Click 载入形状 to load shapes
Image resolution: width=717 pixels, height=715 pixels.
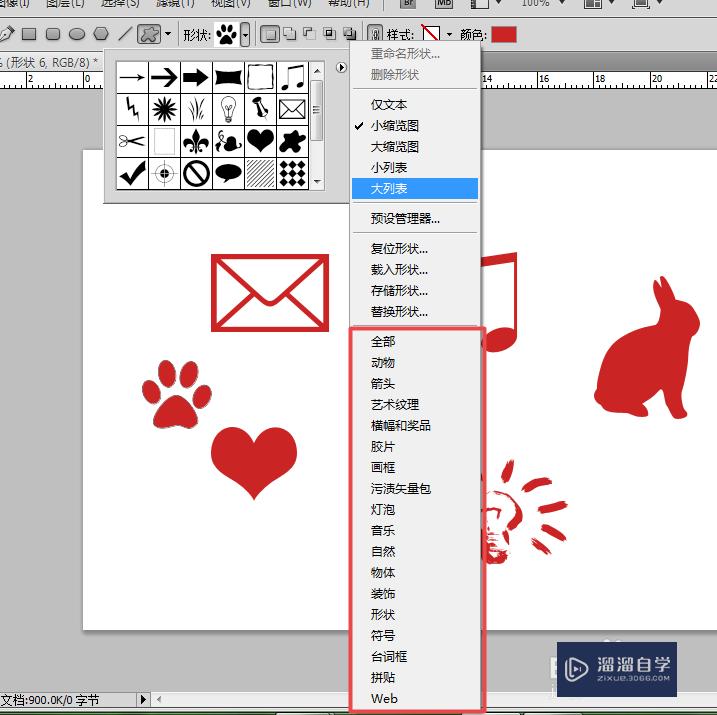pos(399,270)
